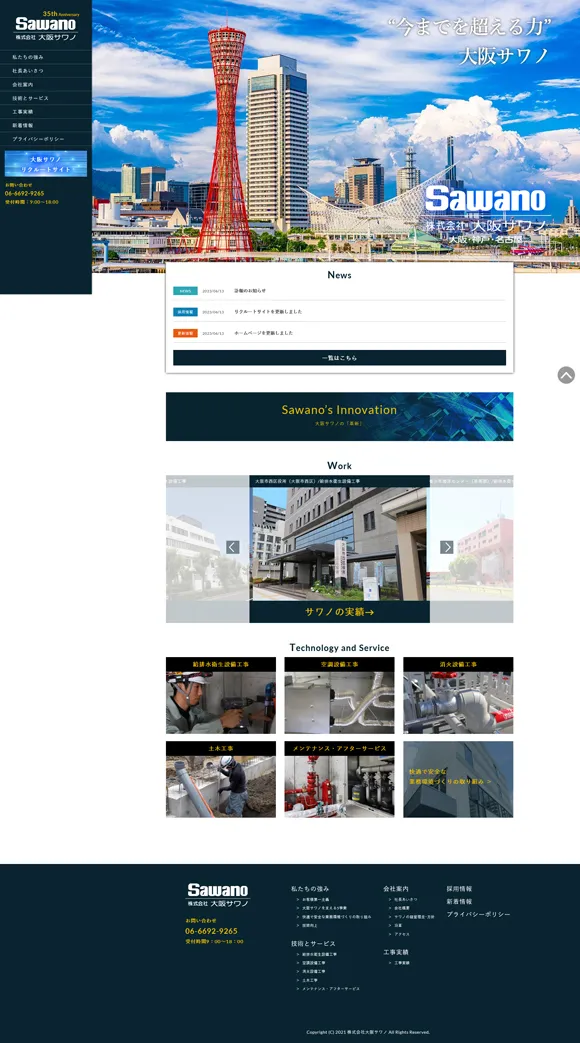The height and width of the screenshot is (1043, 580).
Task: Open the 空調設備工事 service tile
Action: [x=339, y=695]
